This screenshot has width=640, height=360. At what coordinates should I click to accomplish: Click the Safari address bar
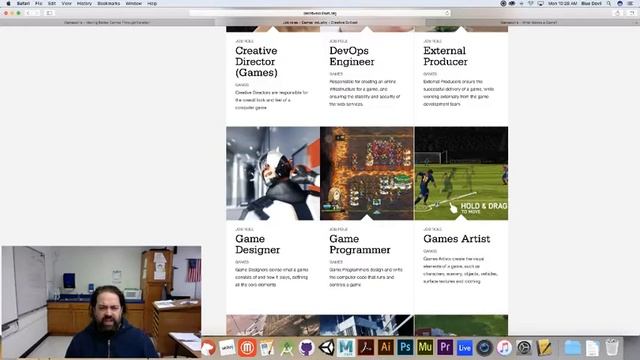320,13
